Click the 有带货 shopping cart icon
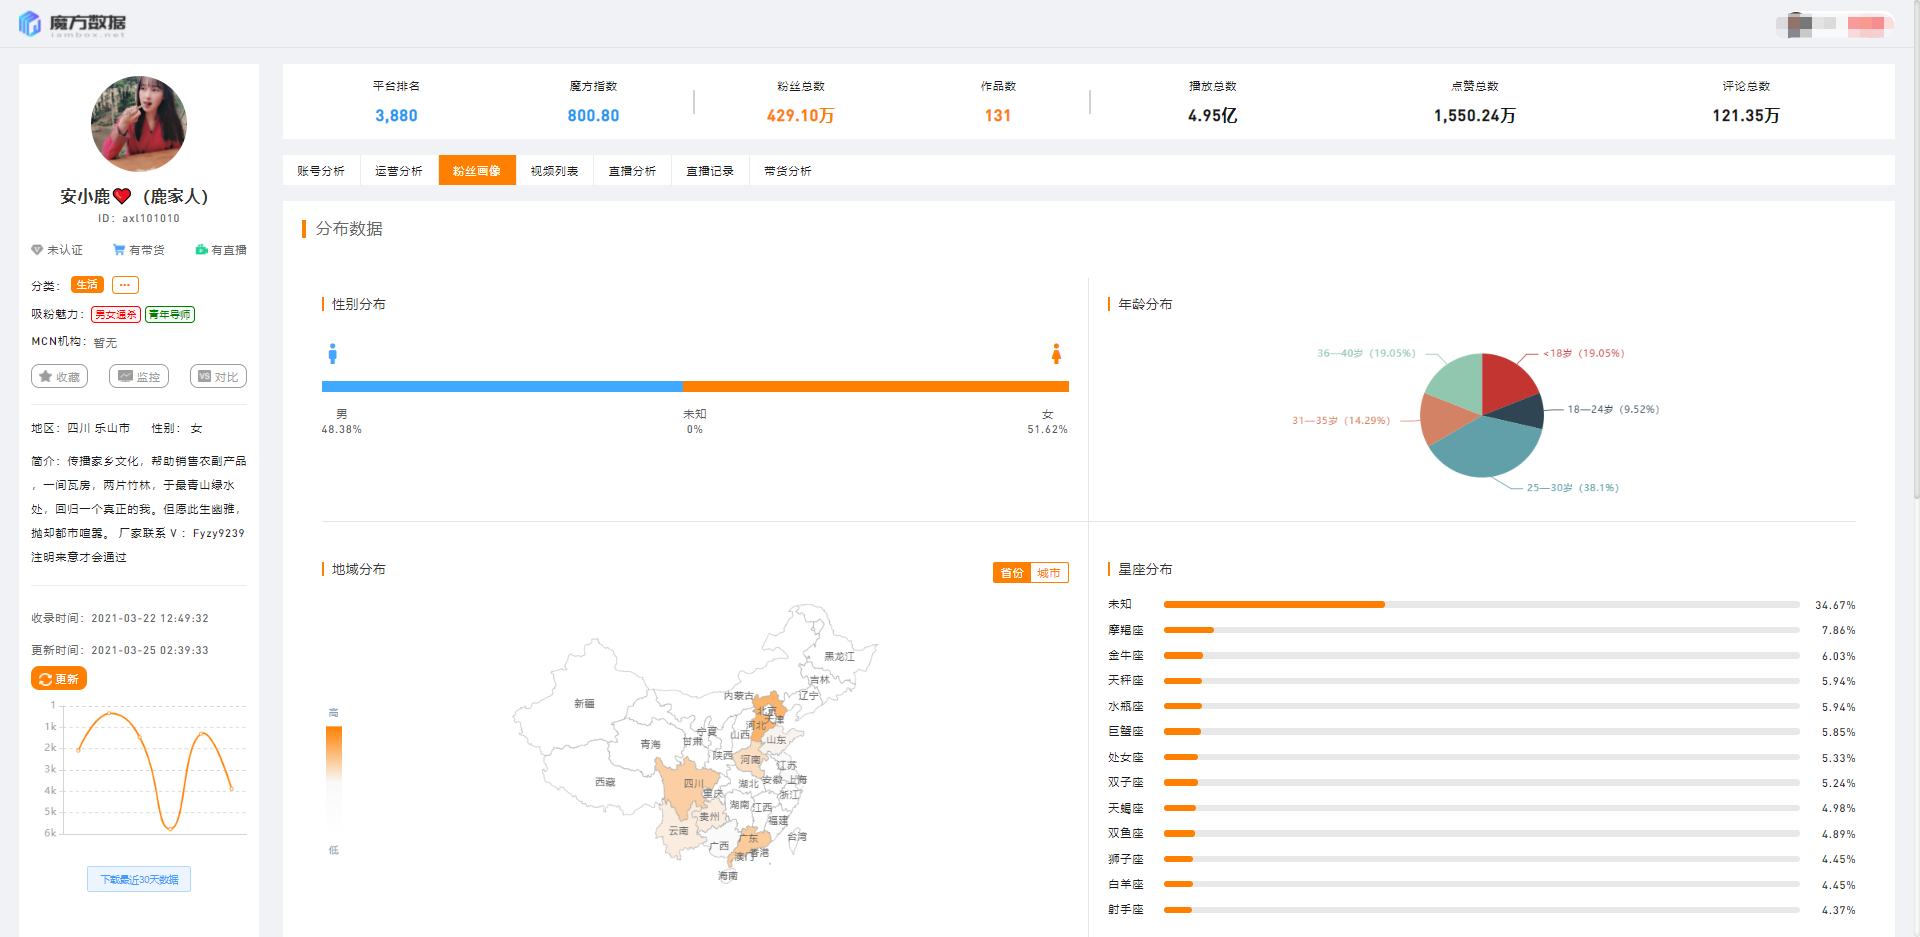This screenshot has height=937, width=1920. click(119, 250)
